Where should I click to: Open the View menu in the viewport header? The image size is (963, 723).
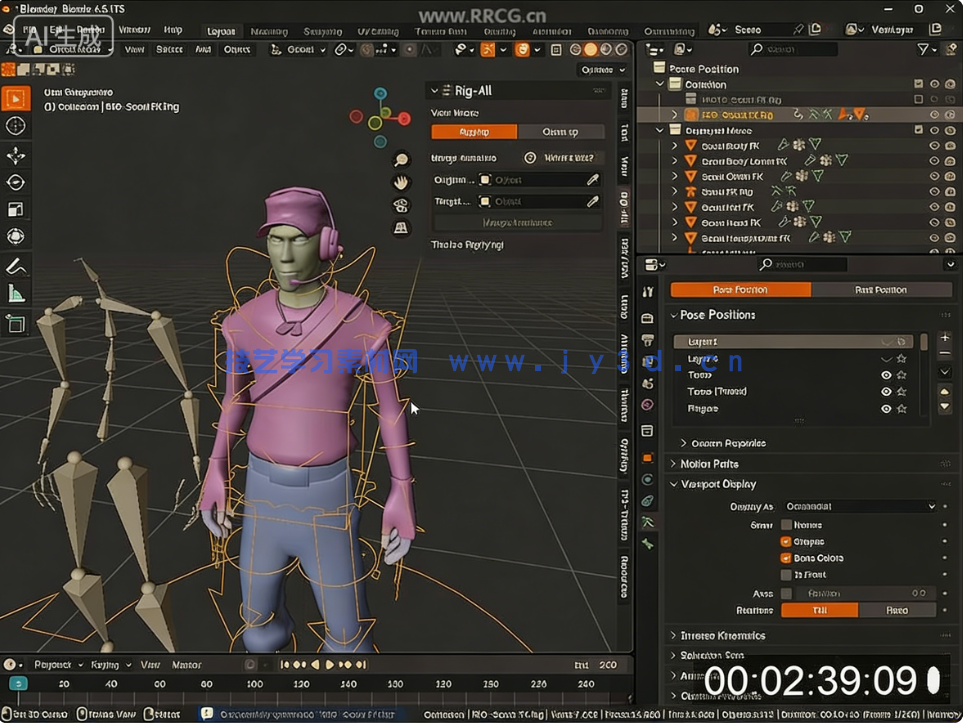click(x=136, y=48)
